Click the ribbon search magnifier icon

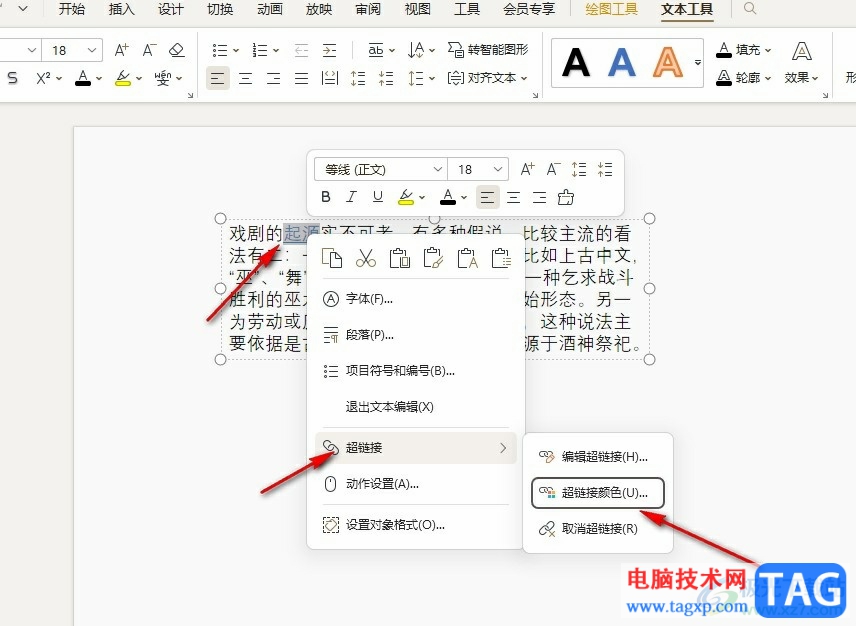point(750,9)
